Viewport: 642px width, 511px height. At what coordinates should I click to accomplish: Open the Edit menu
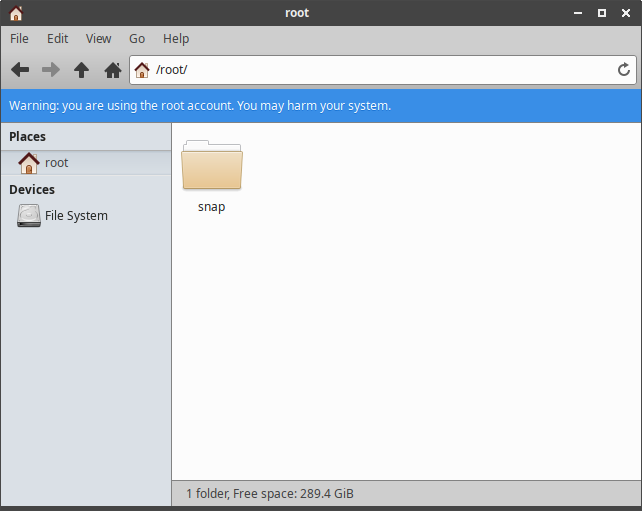pyautogui.click(x=57, y=38)
